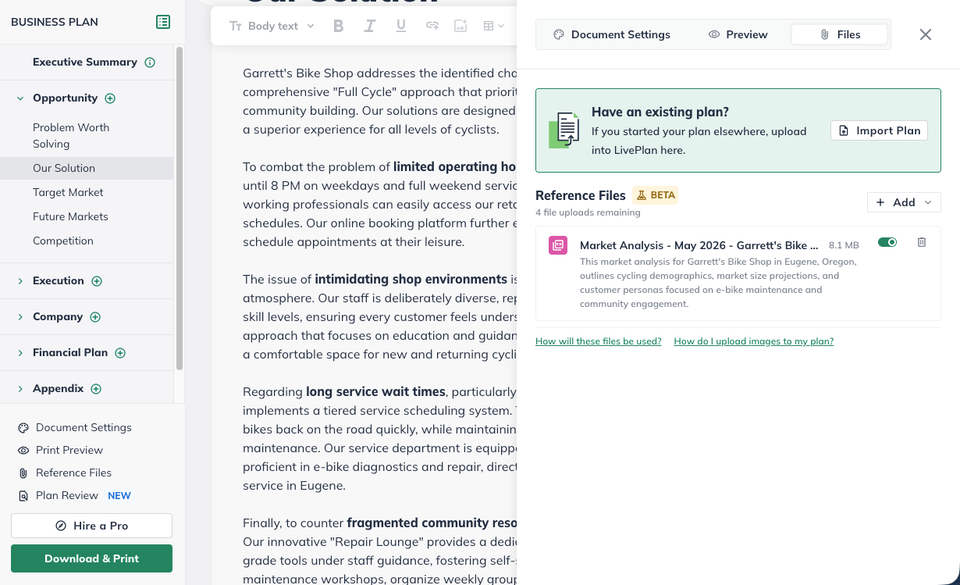
Task: Click the Download & Print button
Action: click(92, 559)
